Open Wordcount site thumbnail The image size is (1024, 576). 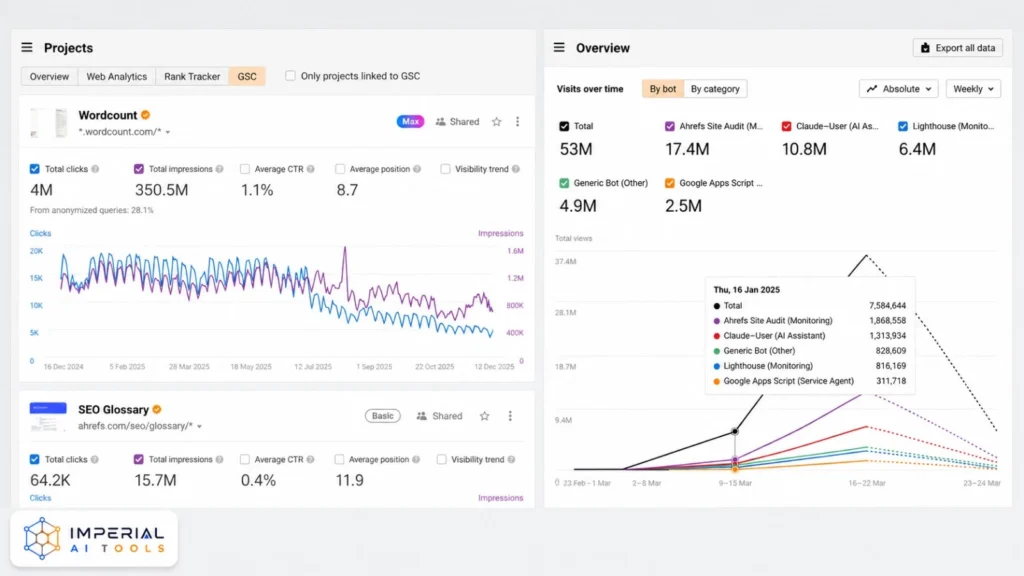[48, 122]
